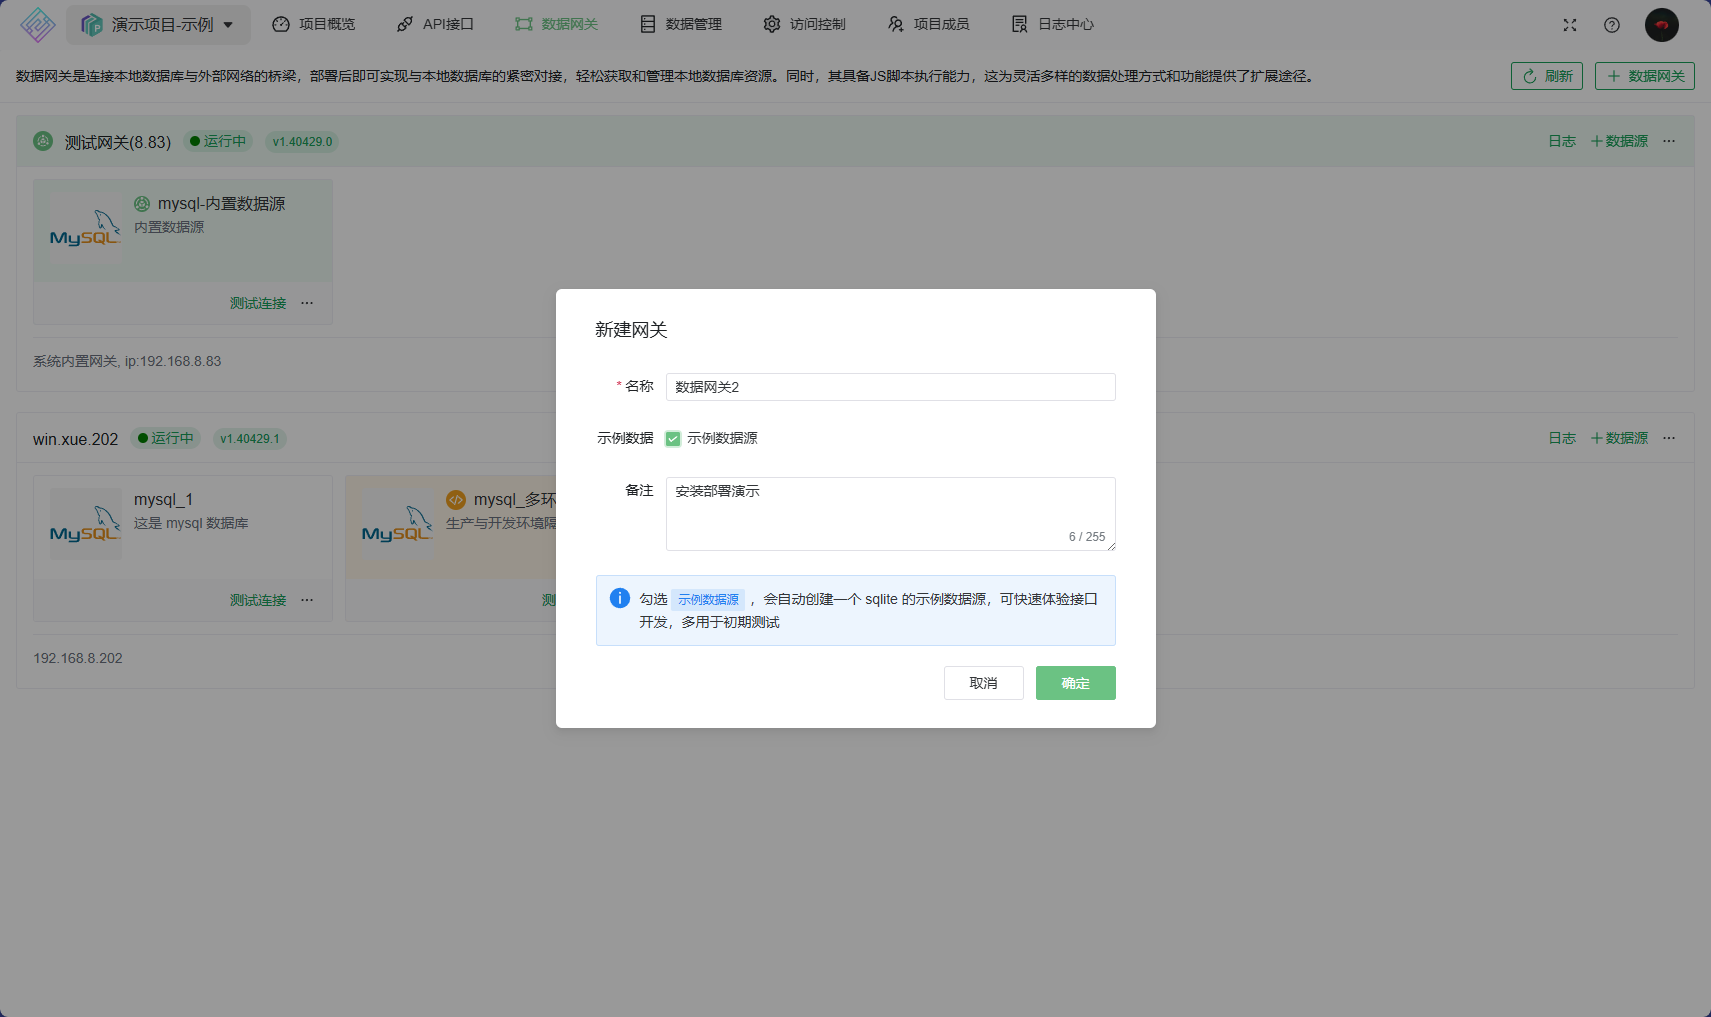Open more options for 测试网关(8.83)
The height and width of the screenshot is (1017, 1711).
point(1669,141)
